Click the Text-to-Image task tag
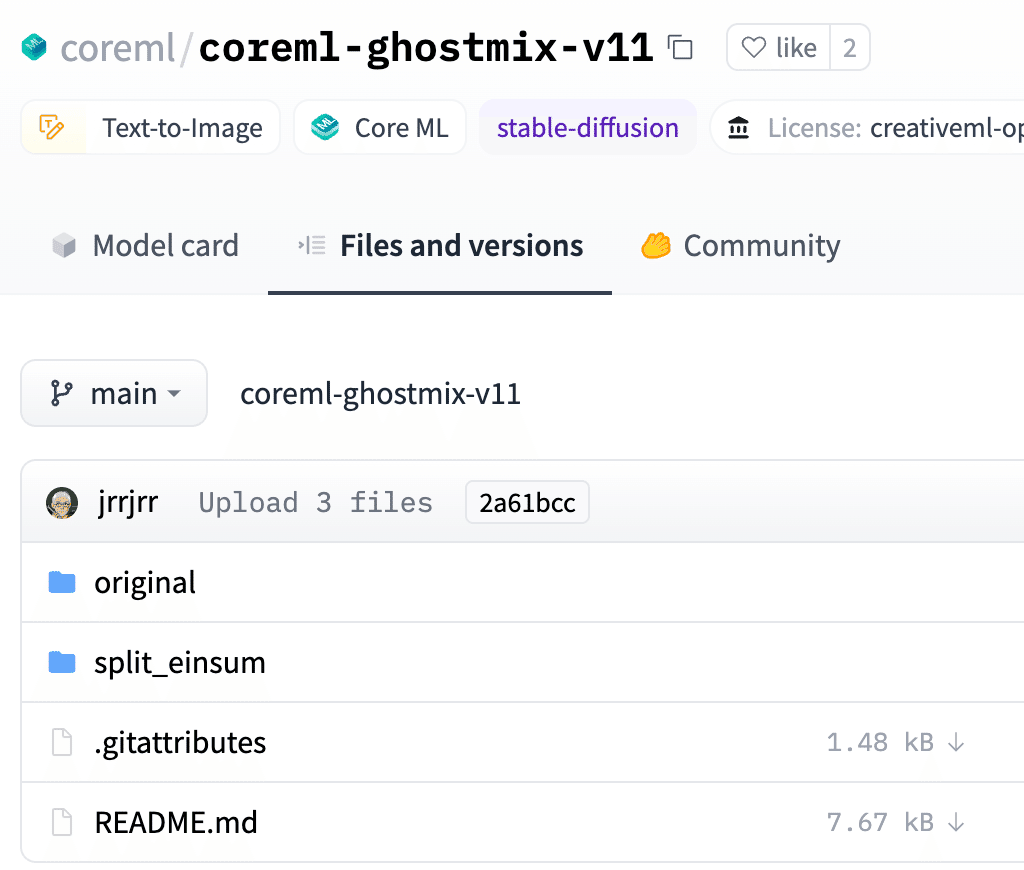The height and width of the screenshot is (870, 1024). click(x=151, y=127)
